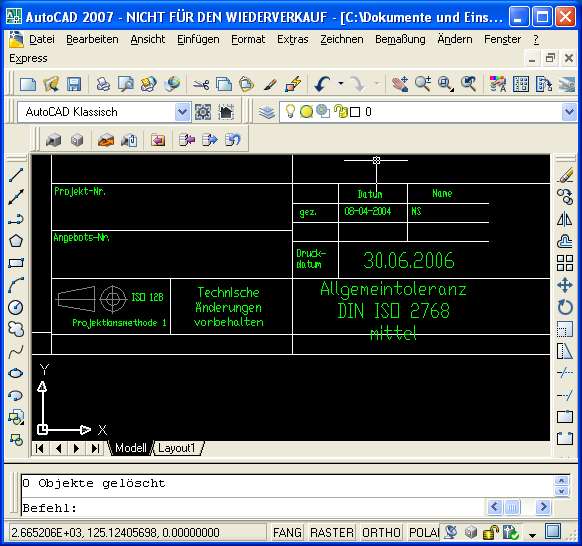Switch to the Layout1 tab
This screenshot has height=546, width=582.
177,448
